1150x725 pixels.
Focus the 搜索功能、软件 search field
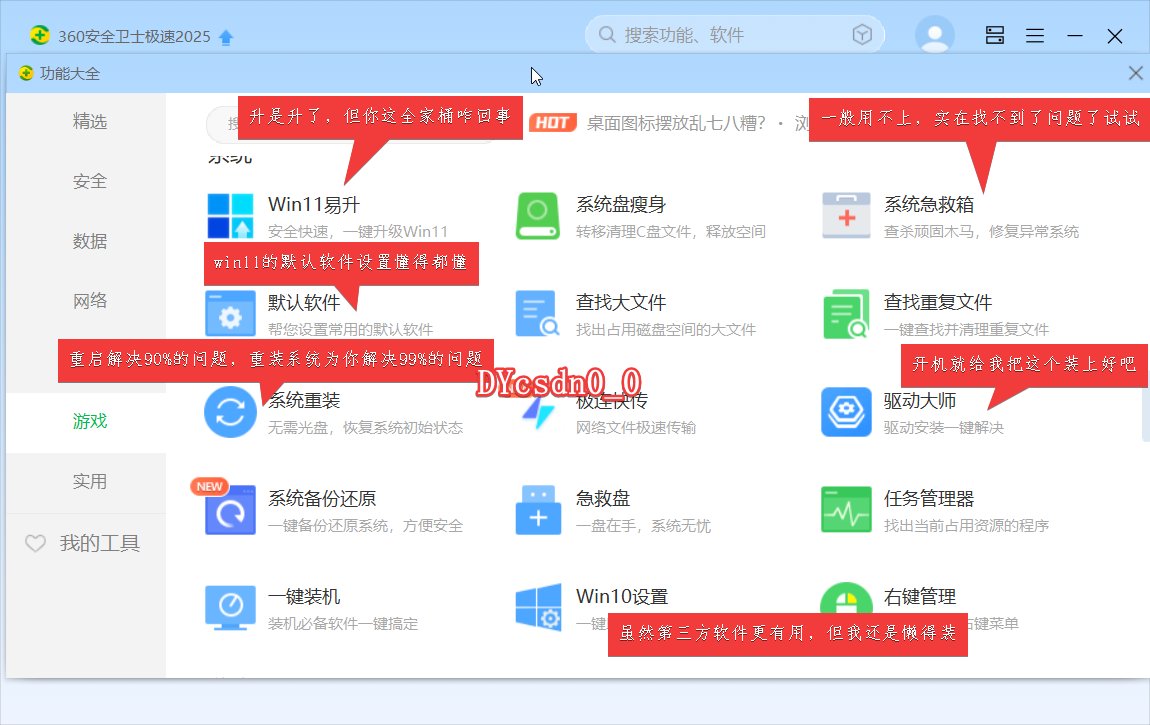(734, 34)
